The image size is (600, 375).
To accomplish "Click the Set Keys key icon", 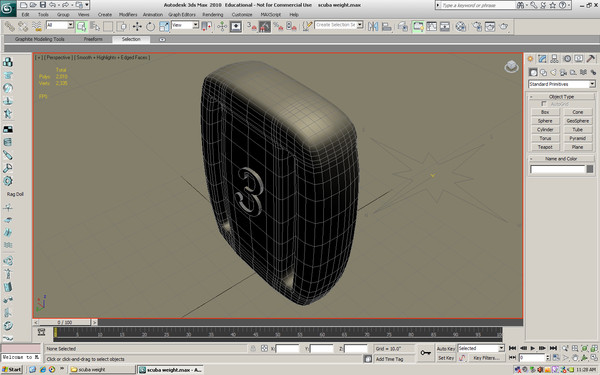I will point(426,353).
